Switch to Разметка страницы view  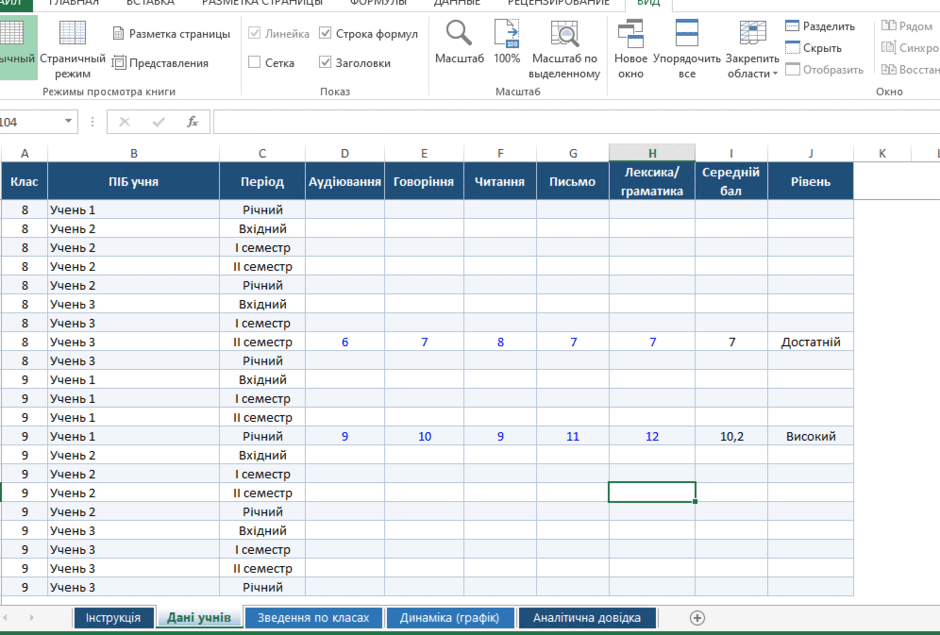(x=171, y=34)
